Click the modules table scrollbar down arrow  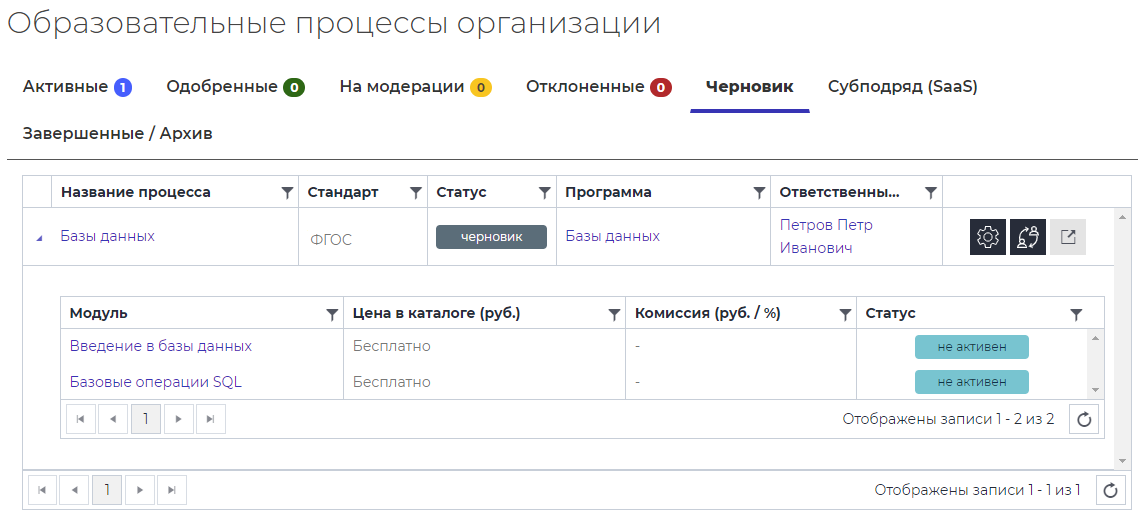click(1095, 390)
